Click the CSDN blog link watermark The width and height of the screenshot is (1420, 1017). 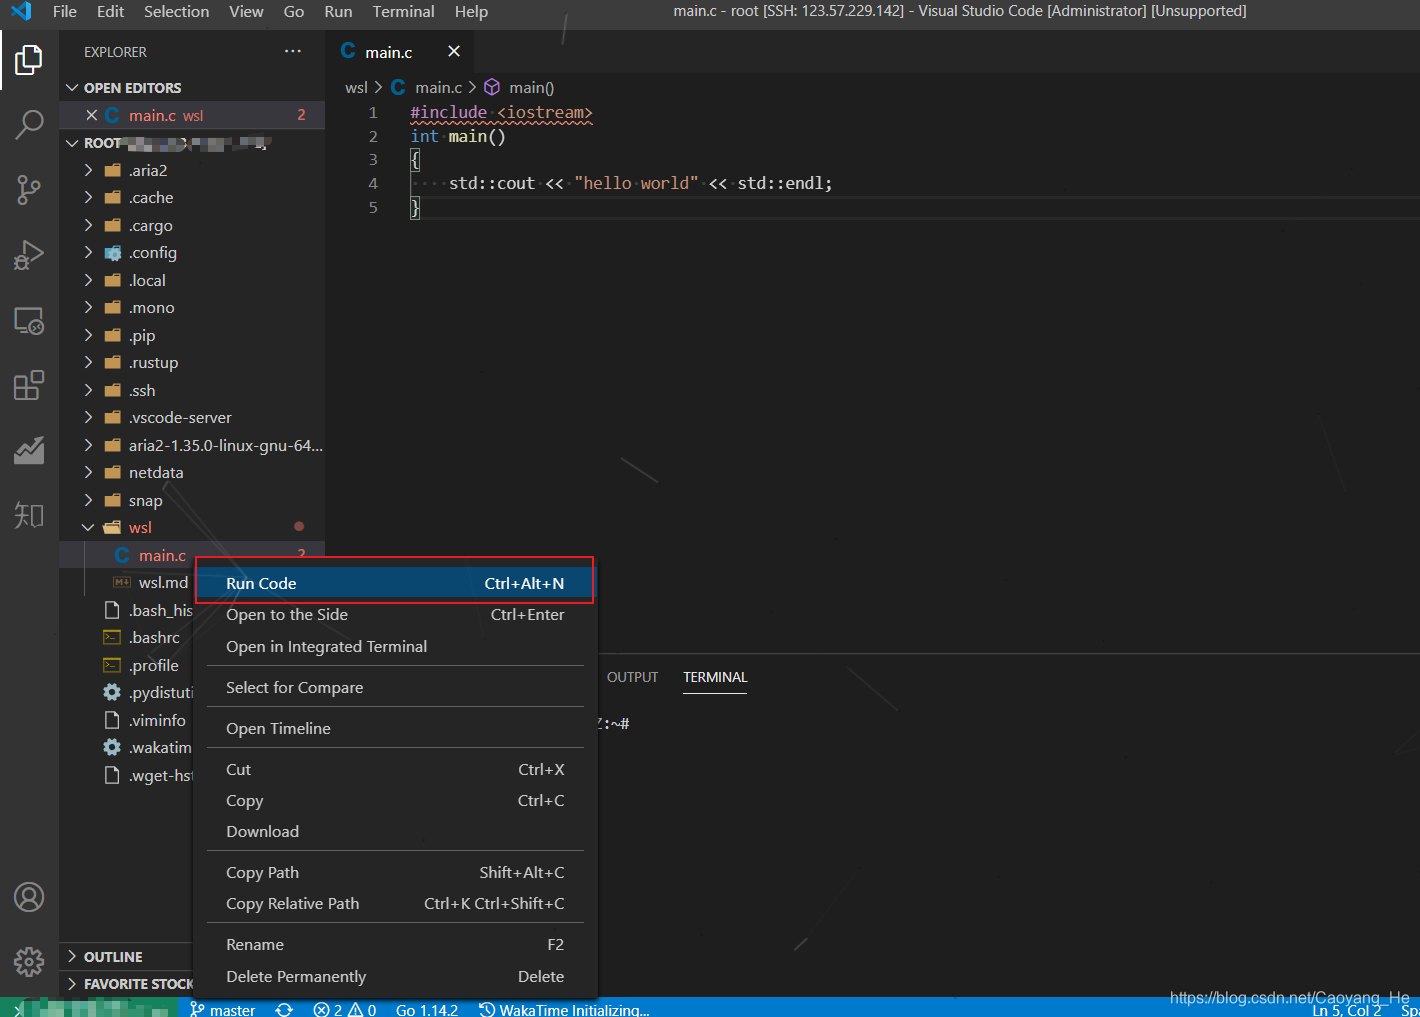(x=1289, y=997)
